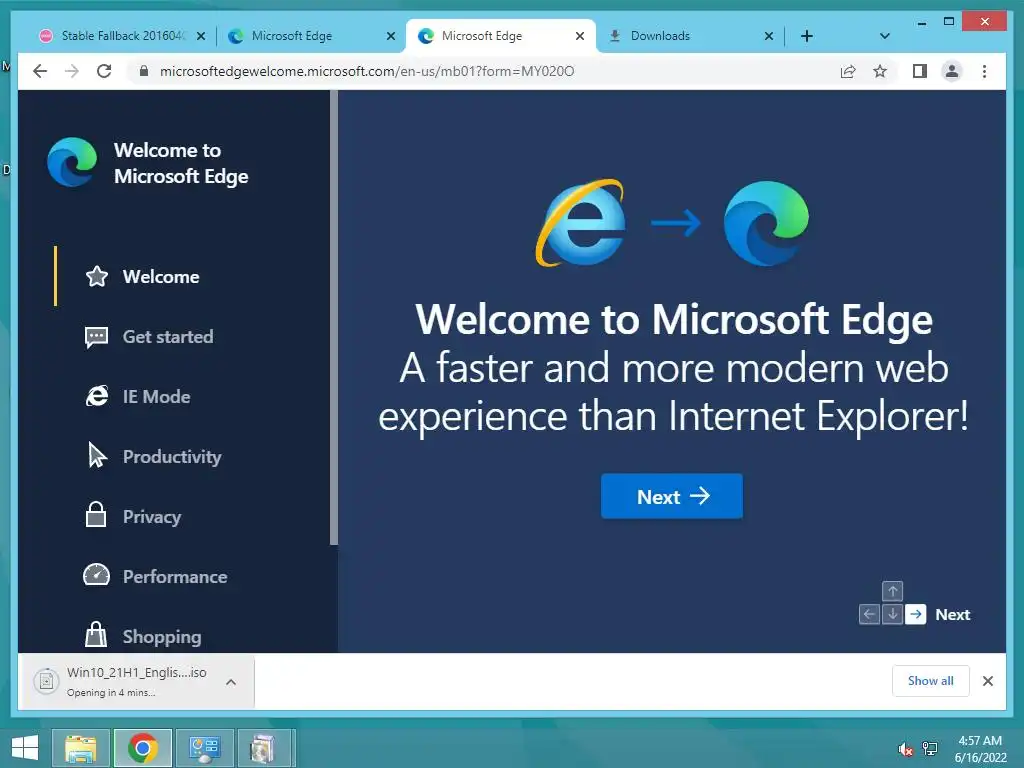Close the Downloads tab

point(769,36)
